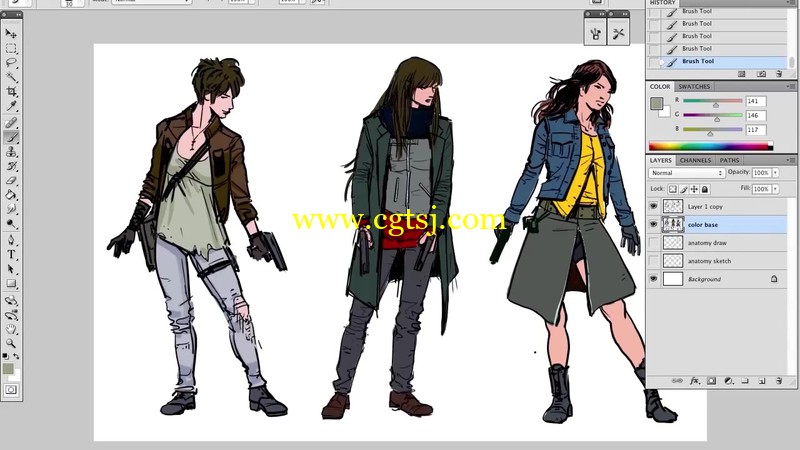Select the Rectangle shape tool
This screenshot has height=450, width=800.
coord(11,283)
